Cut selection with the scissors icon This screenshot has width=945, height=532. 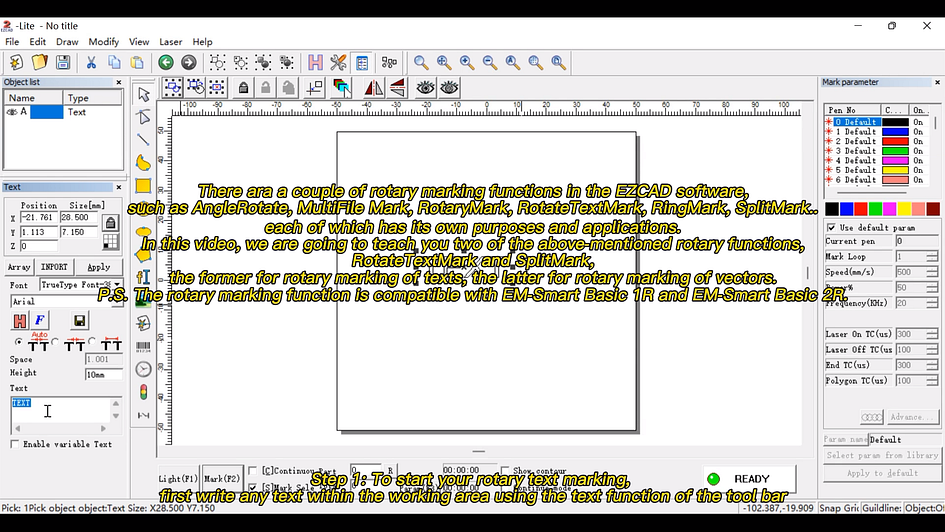coord(91,62)
